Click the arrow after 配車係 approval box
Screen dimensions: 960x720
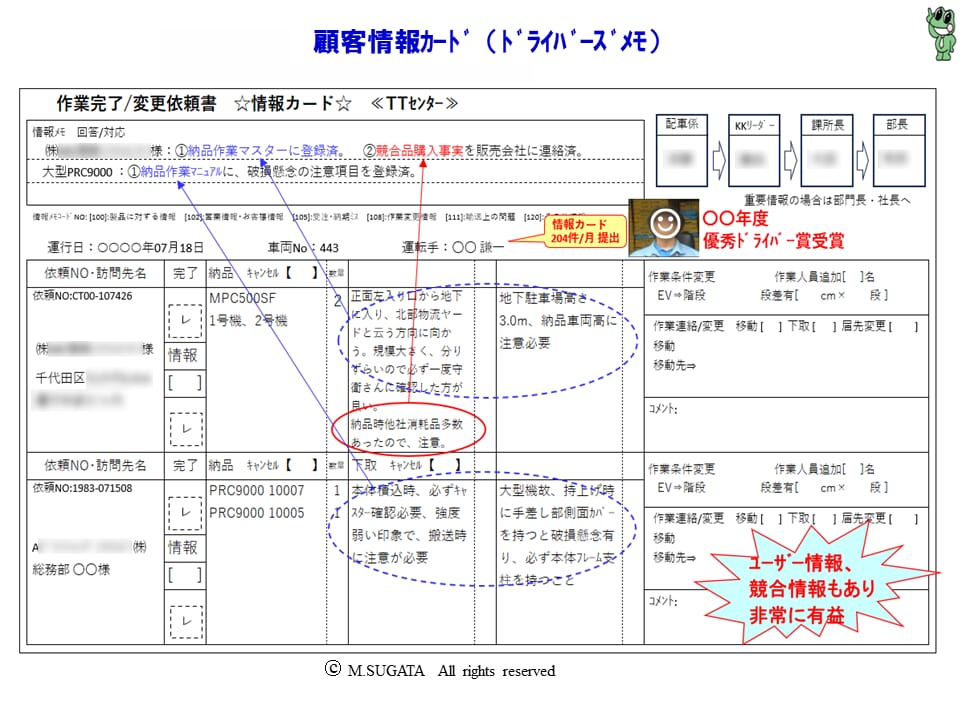tap(719, 160)
